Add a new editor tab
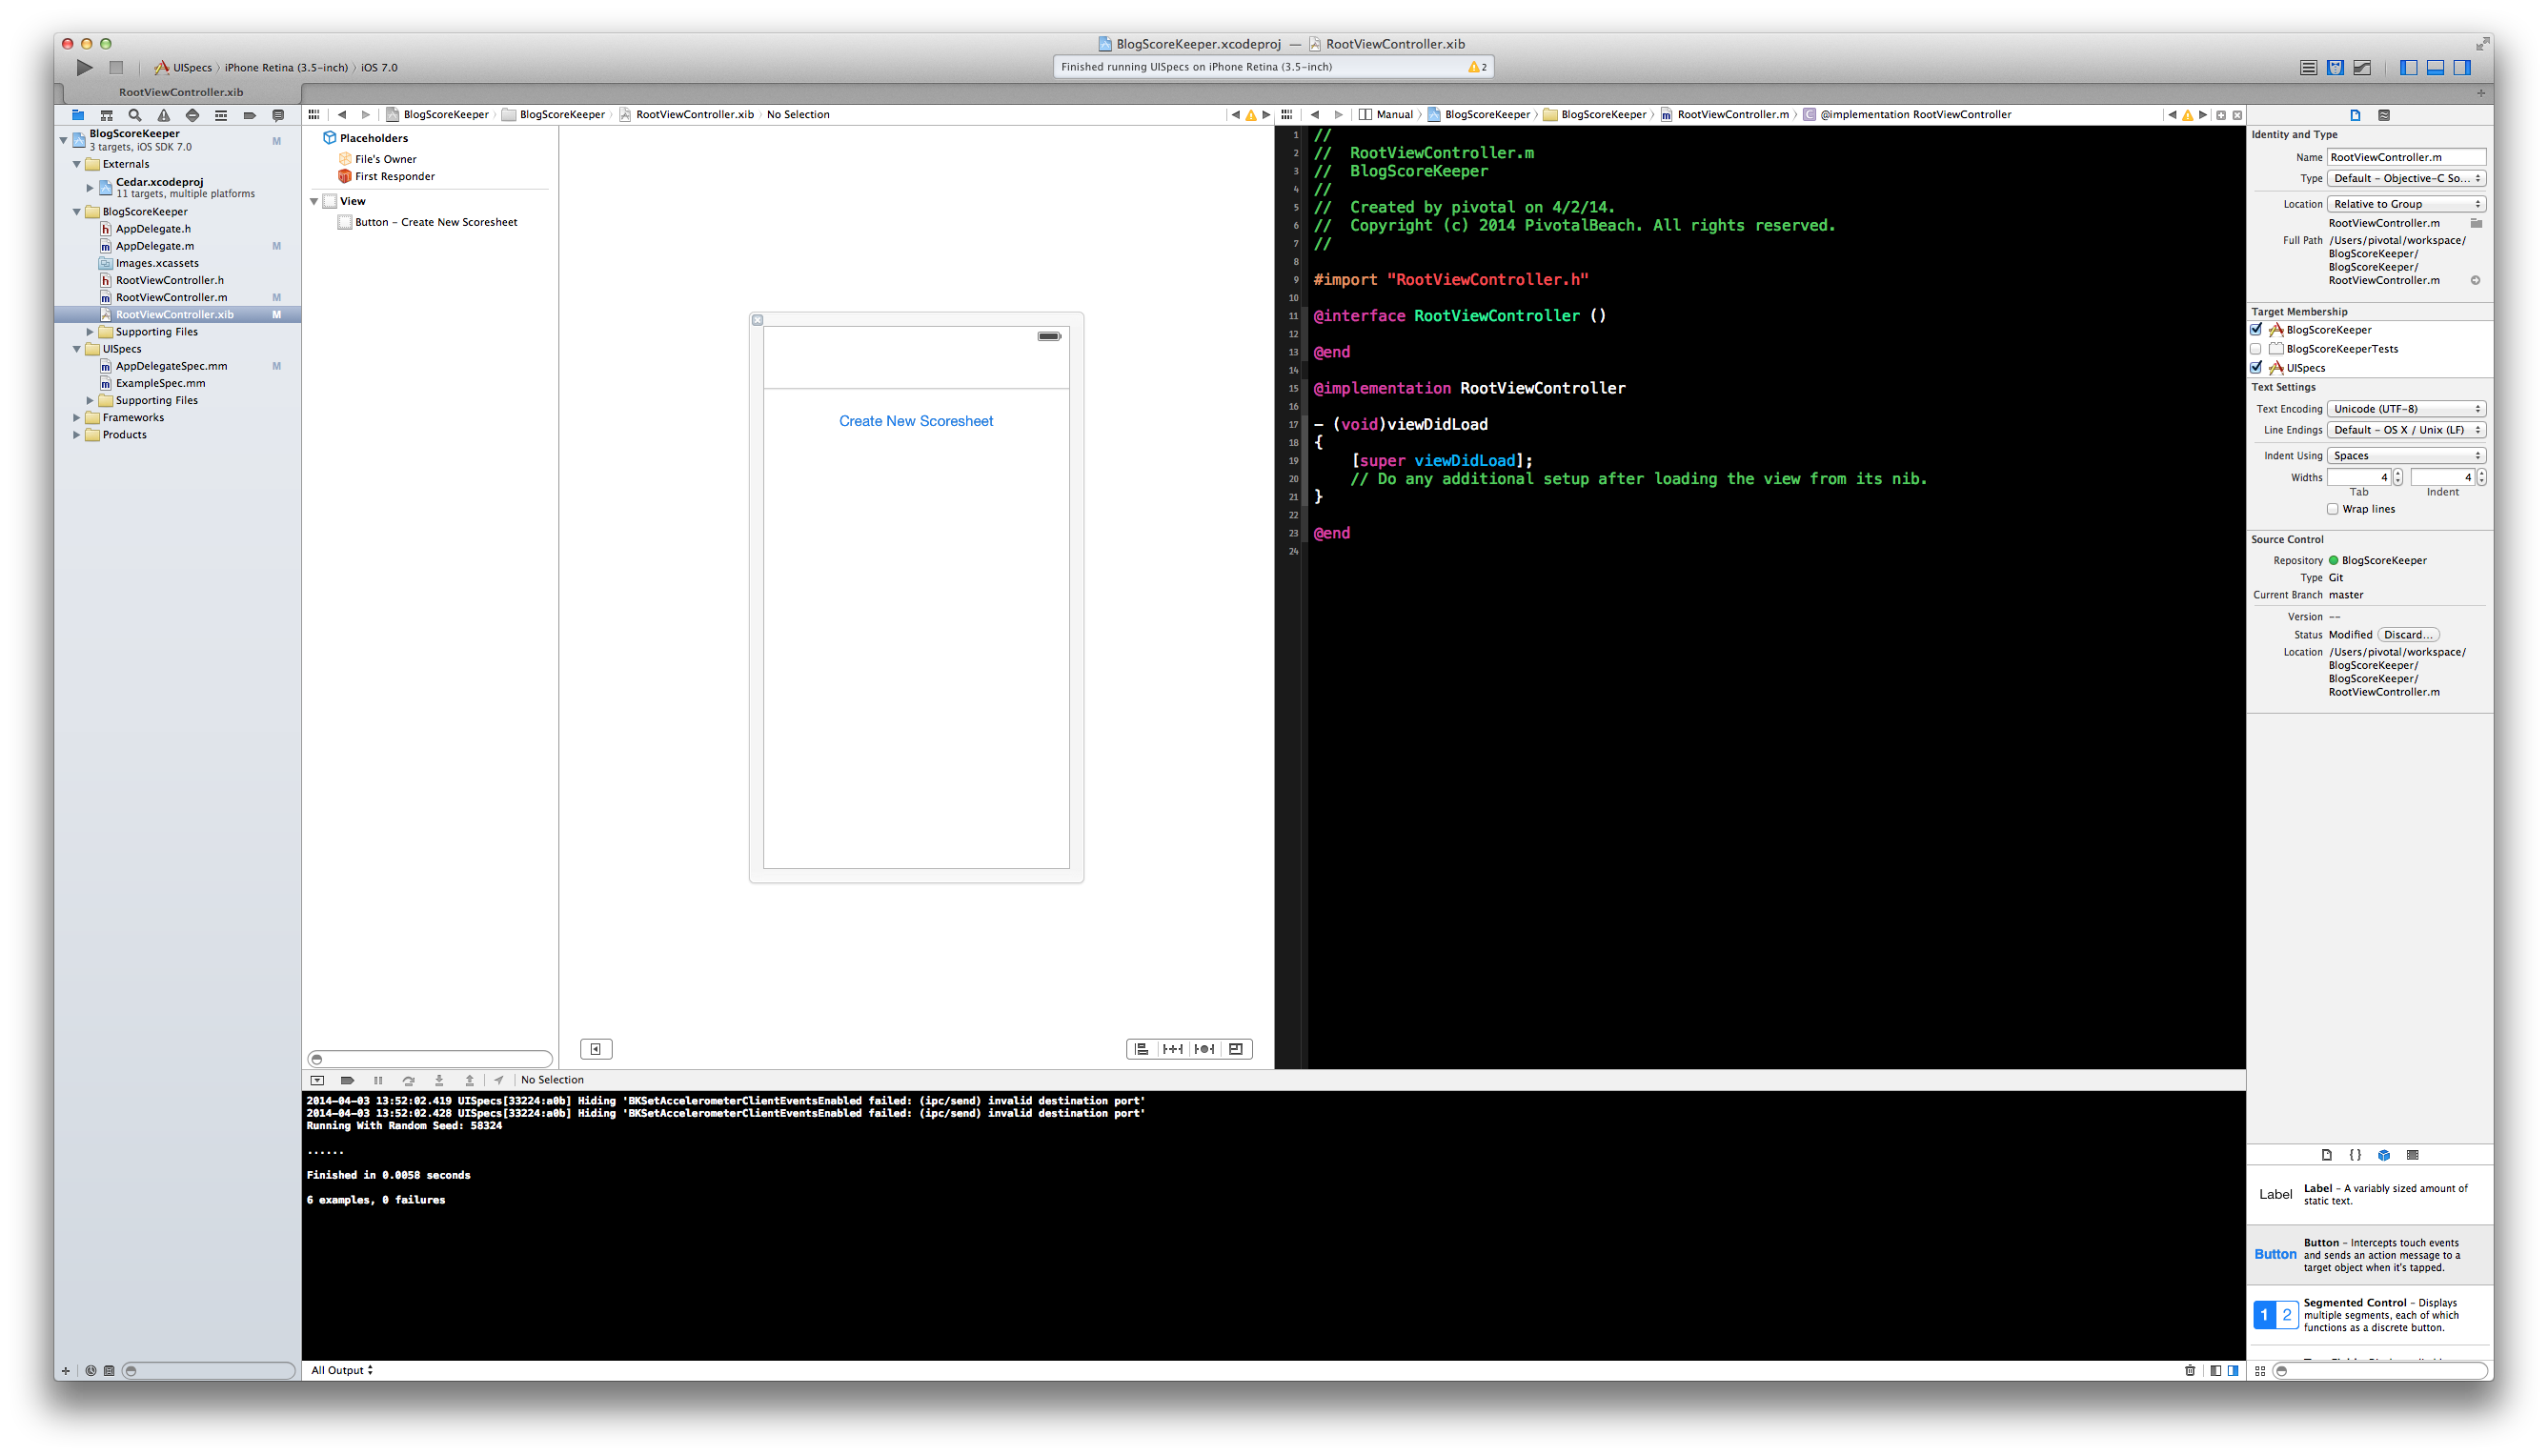The height and width of the screenshot is (1456, 2548). pyautogui.click(x=2481, y=92)
